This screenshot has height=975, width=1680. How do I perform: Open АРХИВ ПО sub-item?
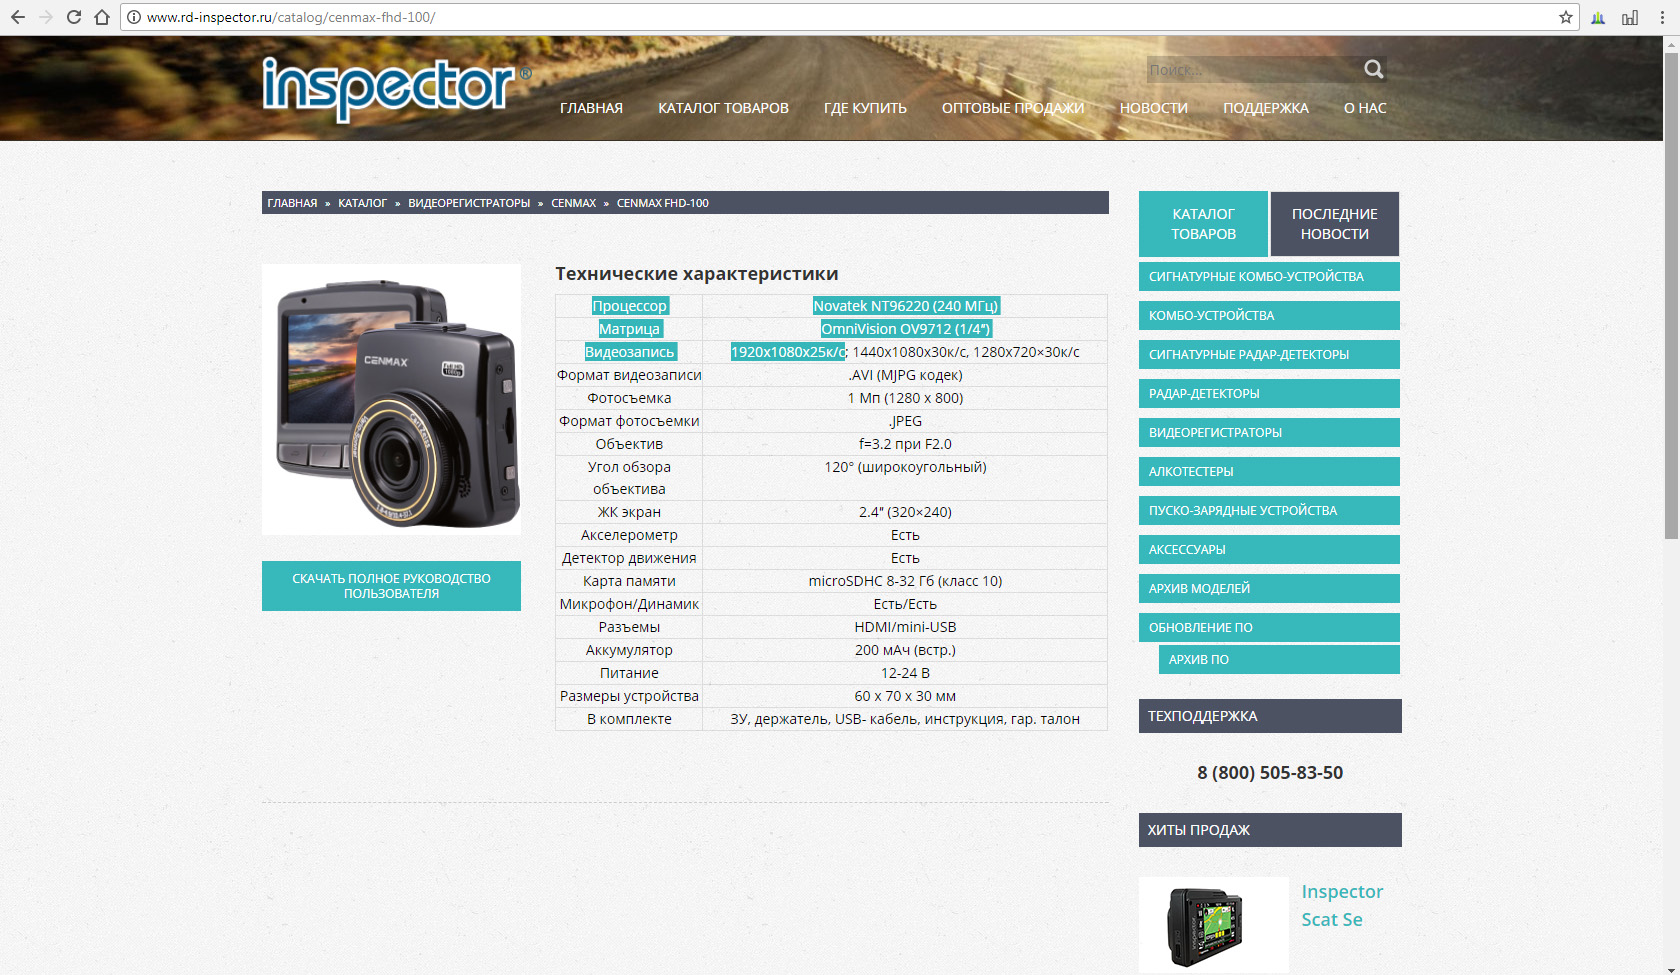1278,660
